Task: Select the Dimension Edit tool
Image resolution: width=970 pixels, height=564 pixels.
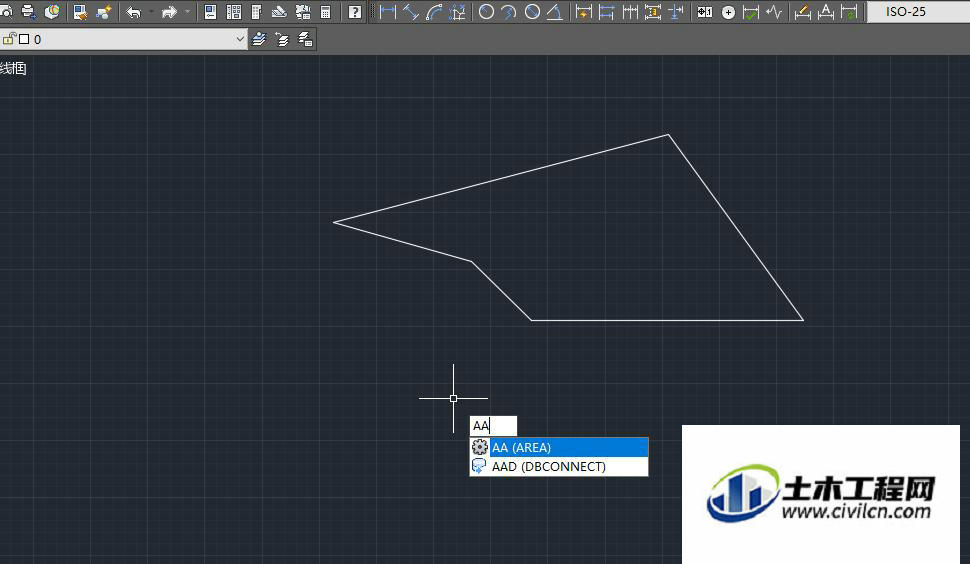Action: [802, 11]
